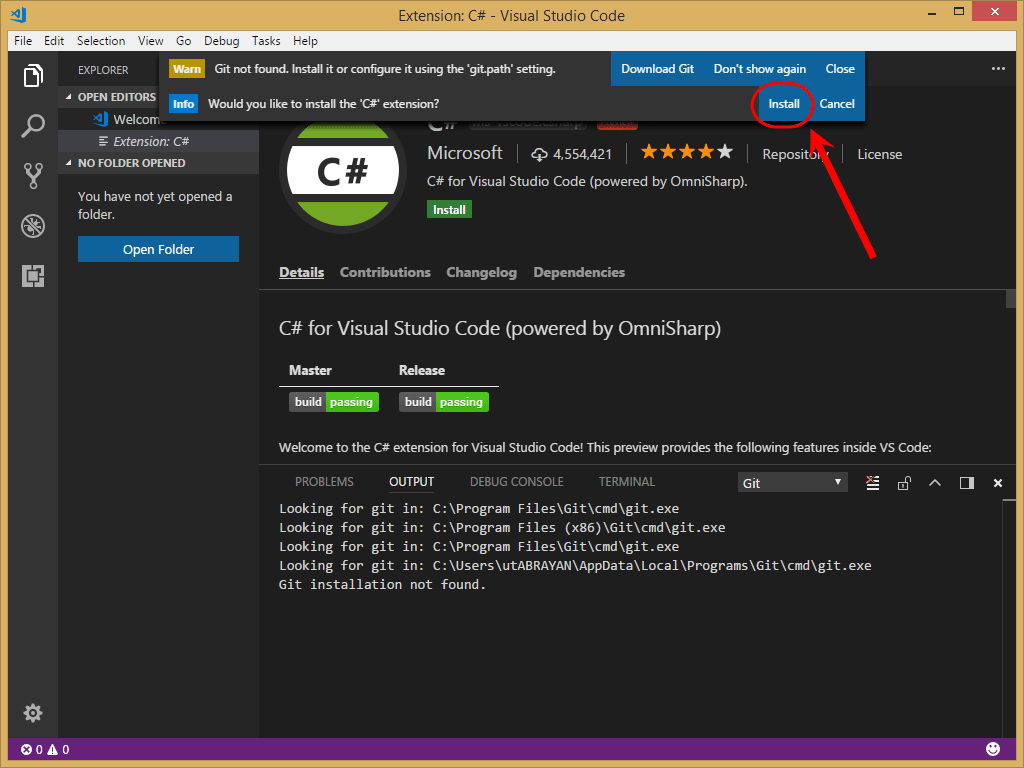Click the green Install extension button

(449, 210)
